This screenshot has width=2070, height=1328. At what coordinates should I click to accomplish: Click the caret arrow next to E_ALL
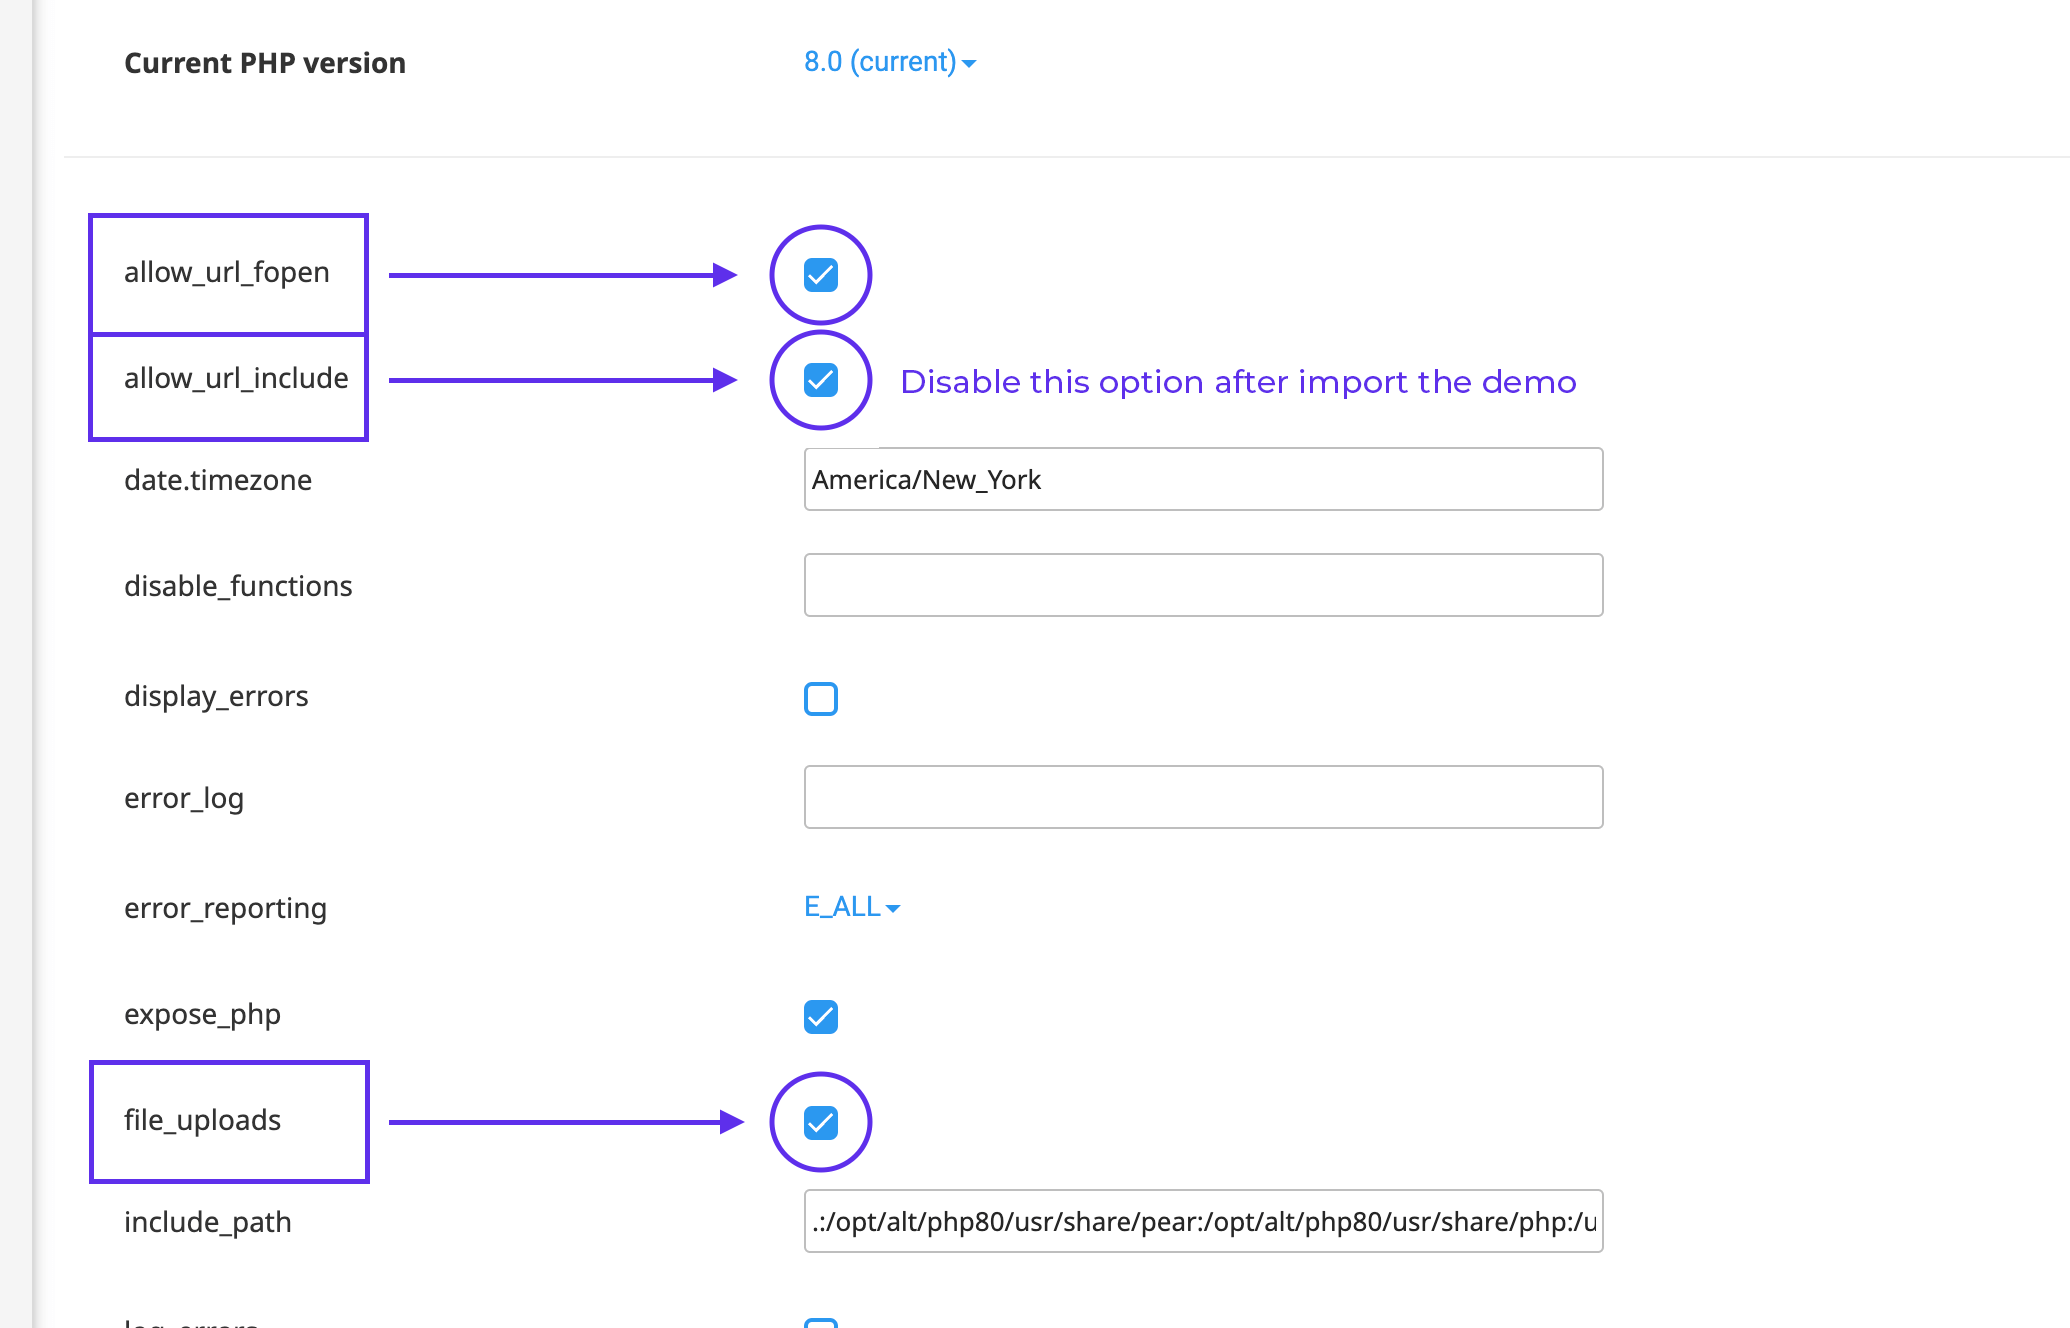click(893, 909)
